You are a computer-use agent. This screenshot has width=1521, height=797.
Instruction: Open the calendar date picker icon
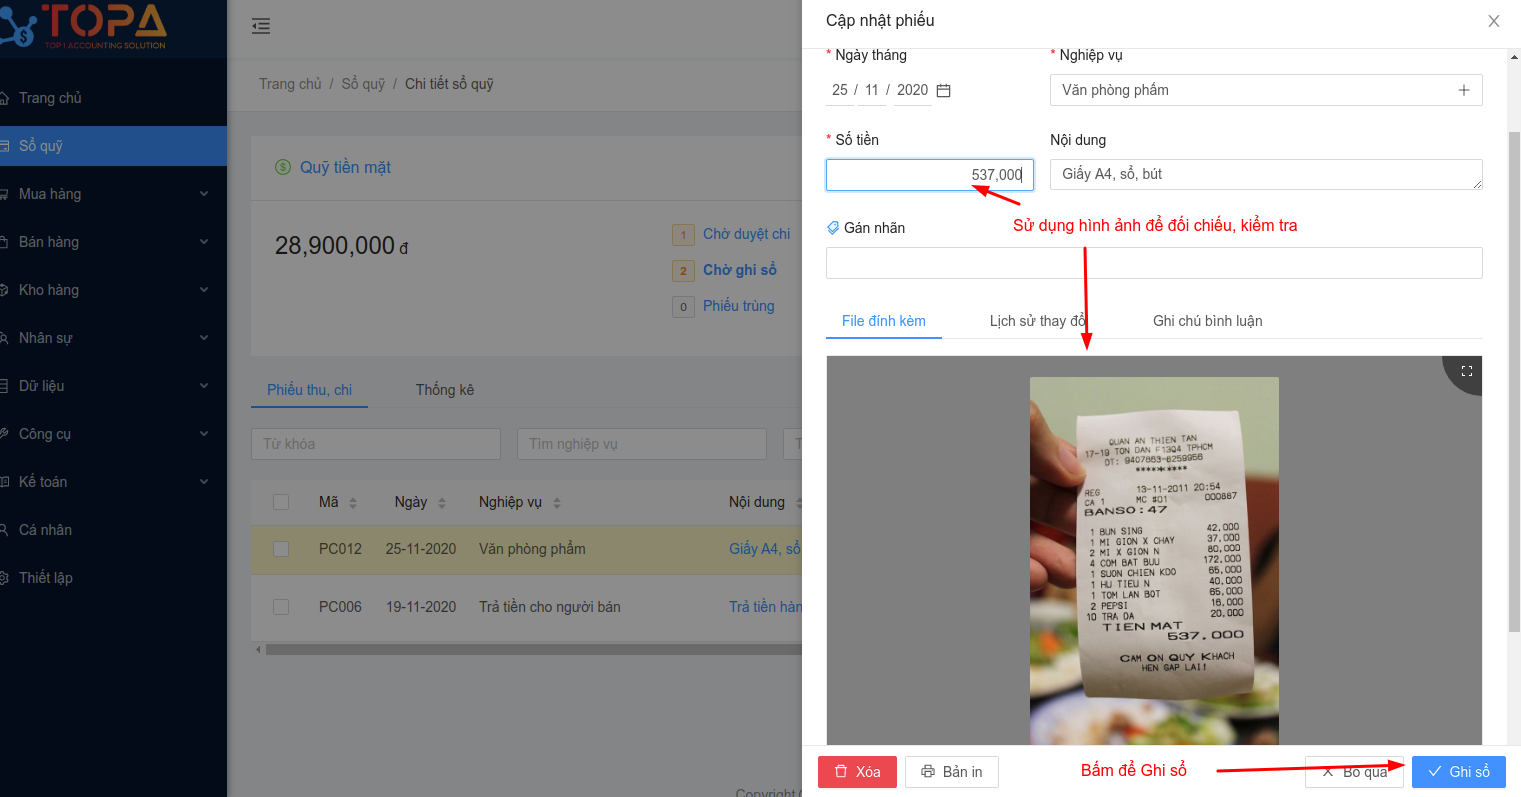tap(943, 90)
